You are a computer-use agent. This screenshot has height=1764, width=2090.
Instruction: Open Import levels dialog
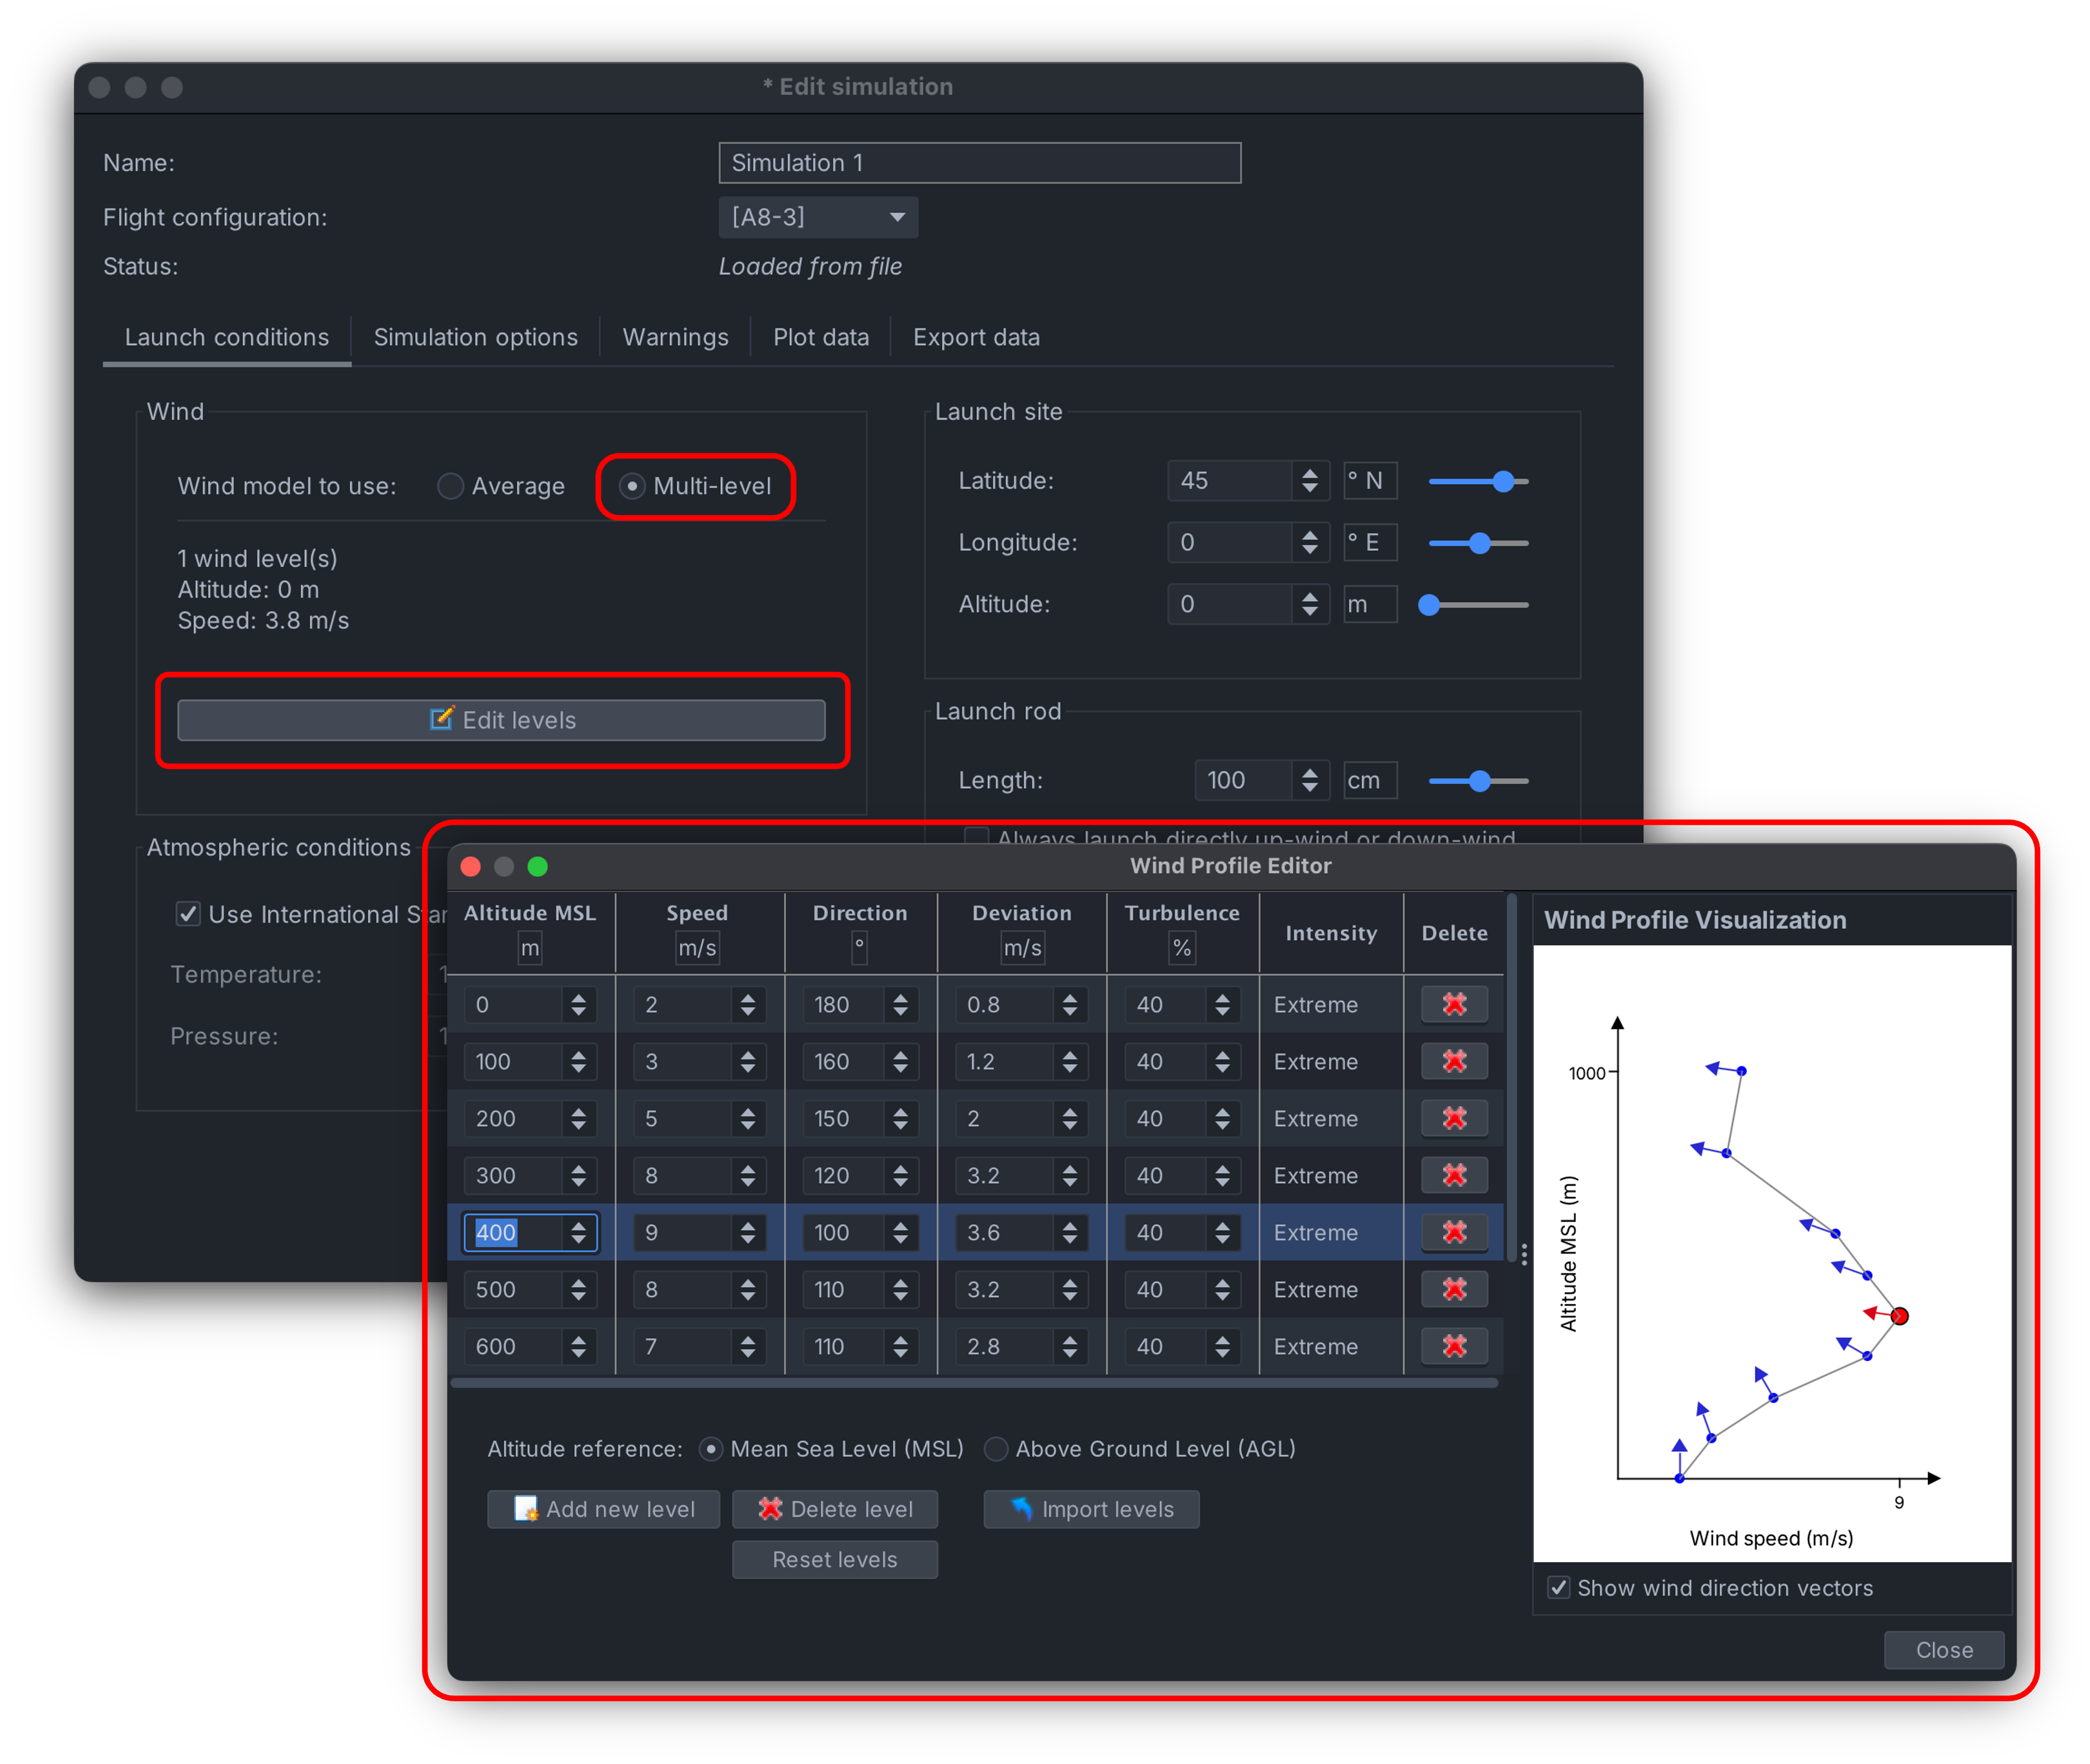tap(1091, 1509)
